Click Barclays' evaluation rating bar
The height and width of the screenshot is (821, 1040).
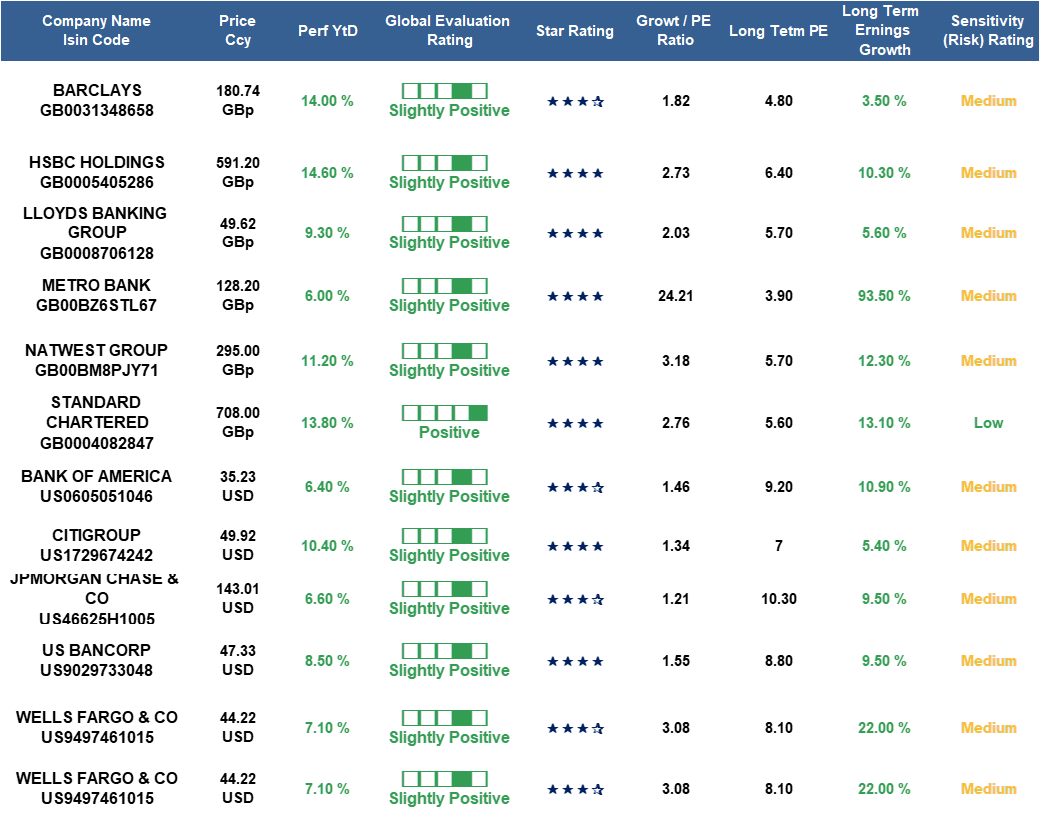444,91
